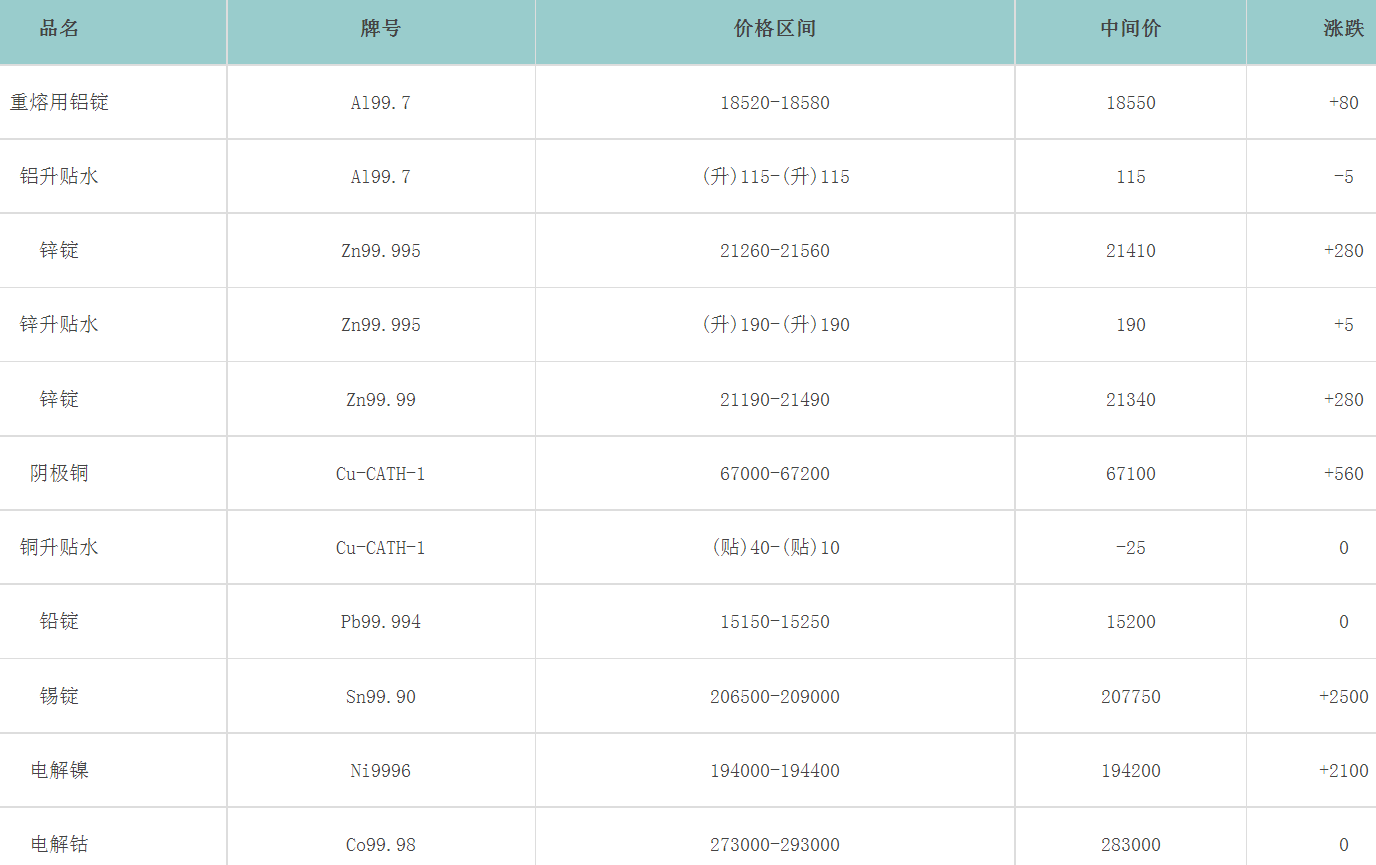This screenshot has height=865, width=1376.
Task: Select the 铜升贴水 product name
Action: click(x=59, y=547)
